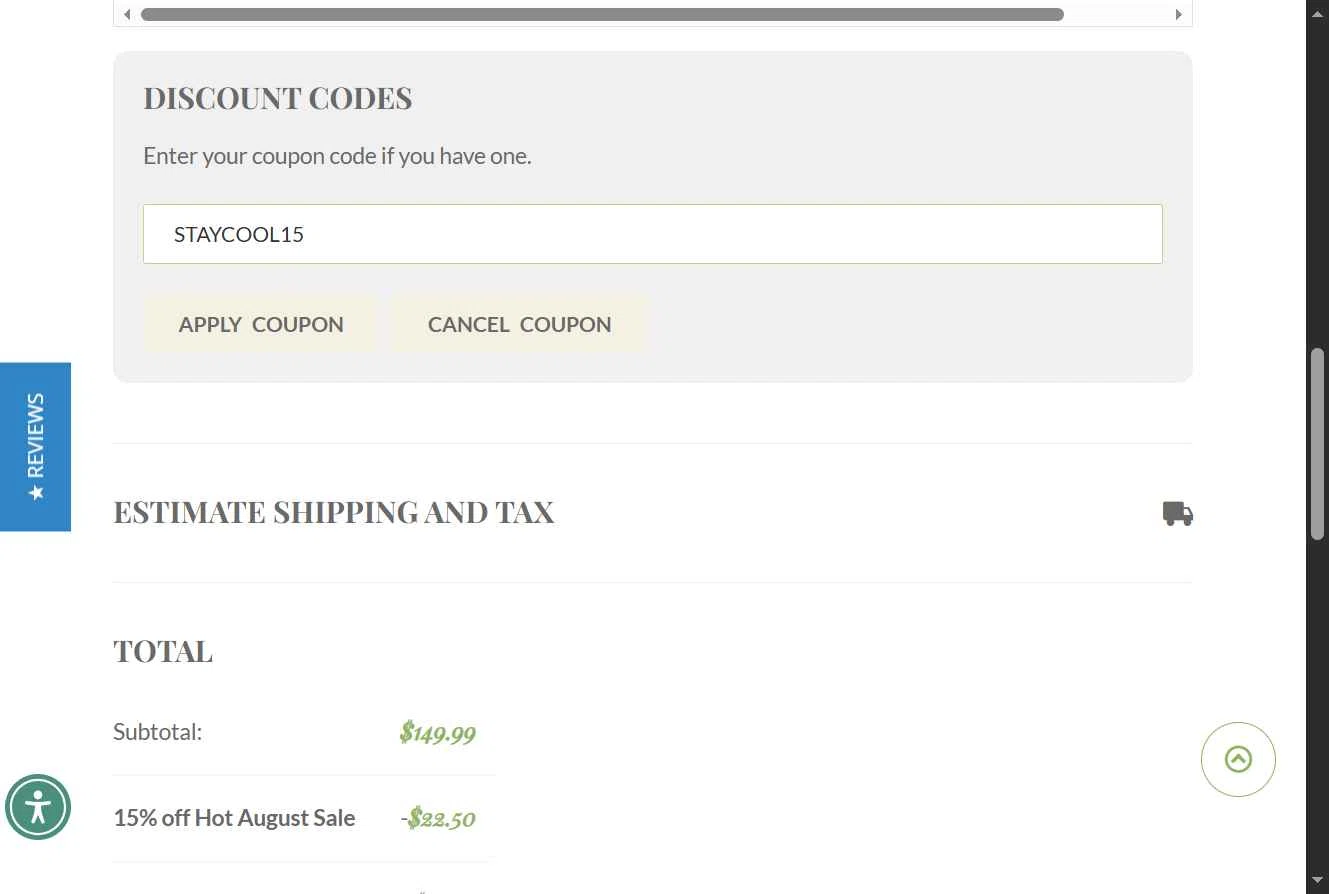Click the Total heading
The height and width of the screenshot is (894, 1329).
(163, 651)
